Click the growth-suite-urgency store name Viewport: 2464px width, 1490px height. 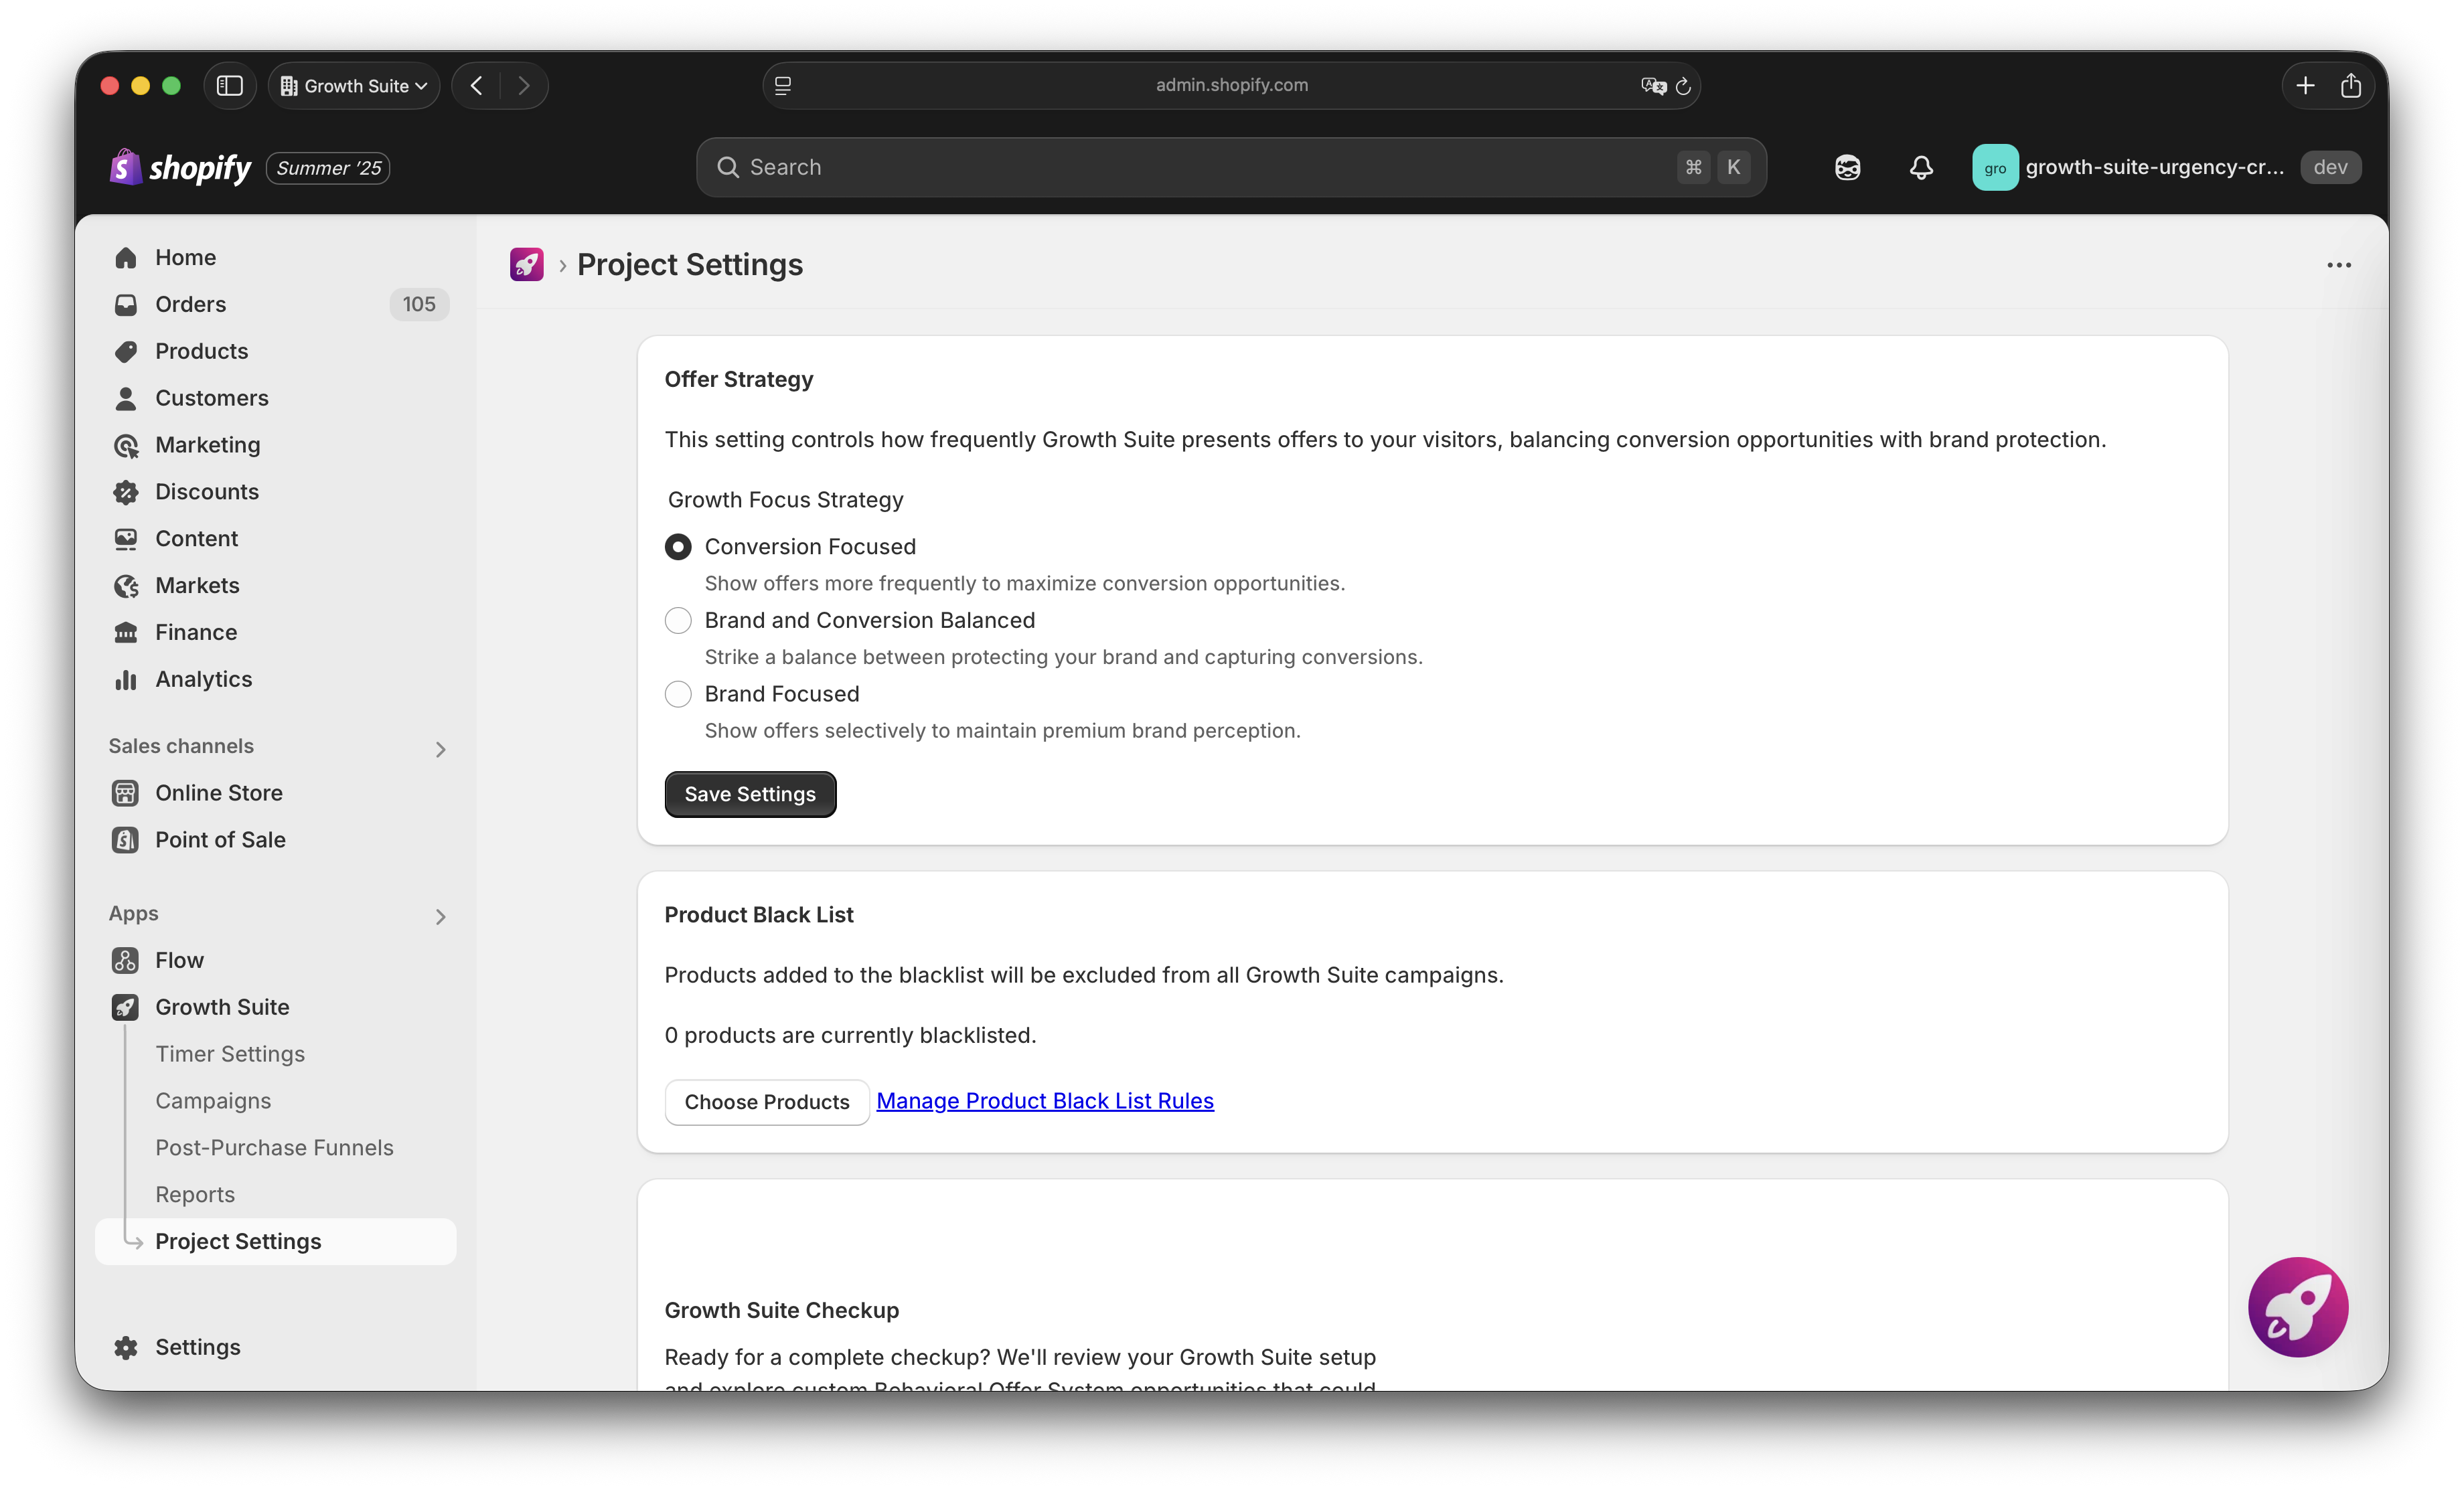pyautogui.click(x=2154, y=167)
